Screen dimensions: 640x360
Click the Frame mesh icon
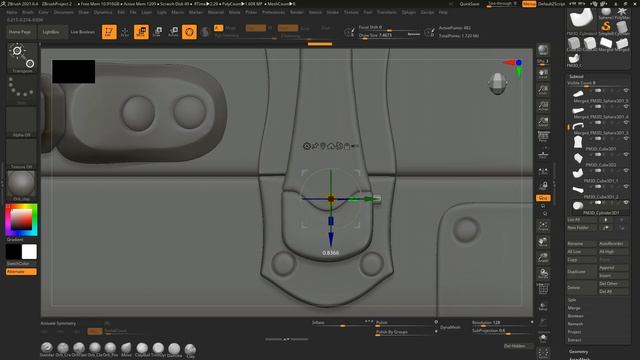543,226
